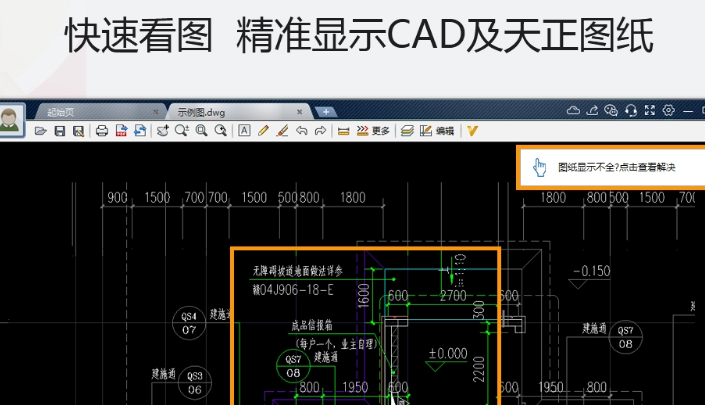The height and width of the screenshot is (405, 705).
Task: Open the WeChat chat icon
Action: click(x=611, y=110)
